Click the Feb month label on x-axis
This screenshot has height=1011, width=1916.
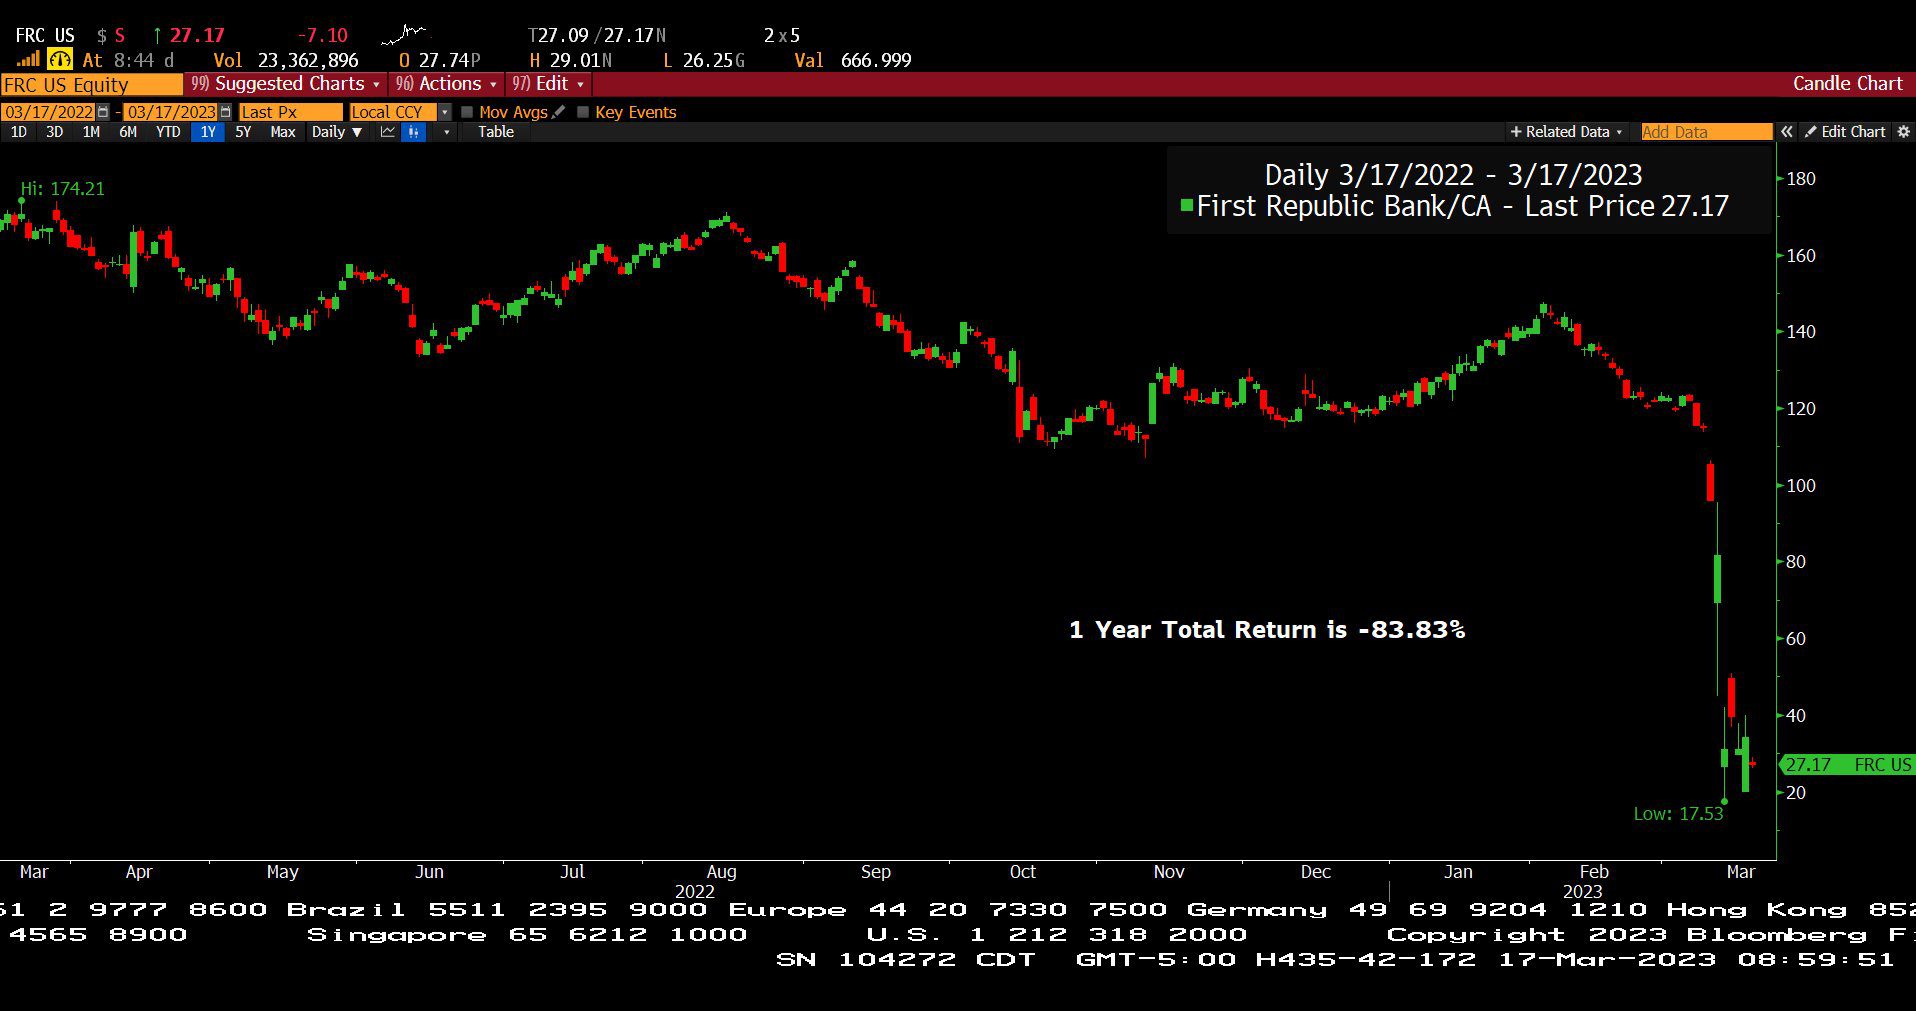[1594, 872]
